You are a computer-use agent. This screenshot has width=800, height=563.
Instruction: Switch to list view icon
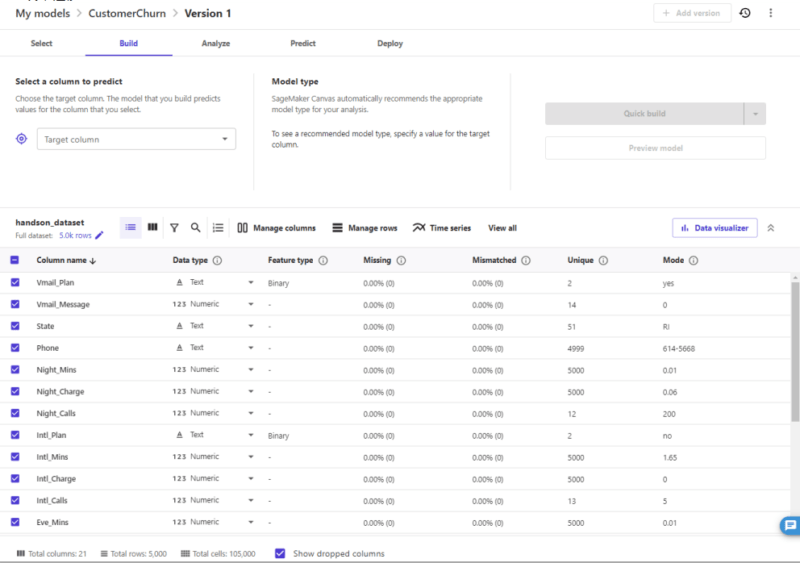131,228
